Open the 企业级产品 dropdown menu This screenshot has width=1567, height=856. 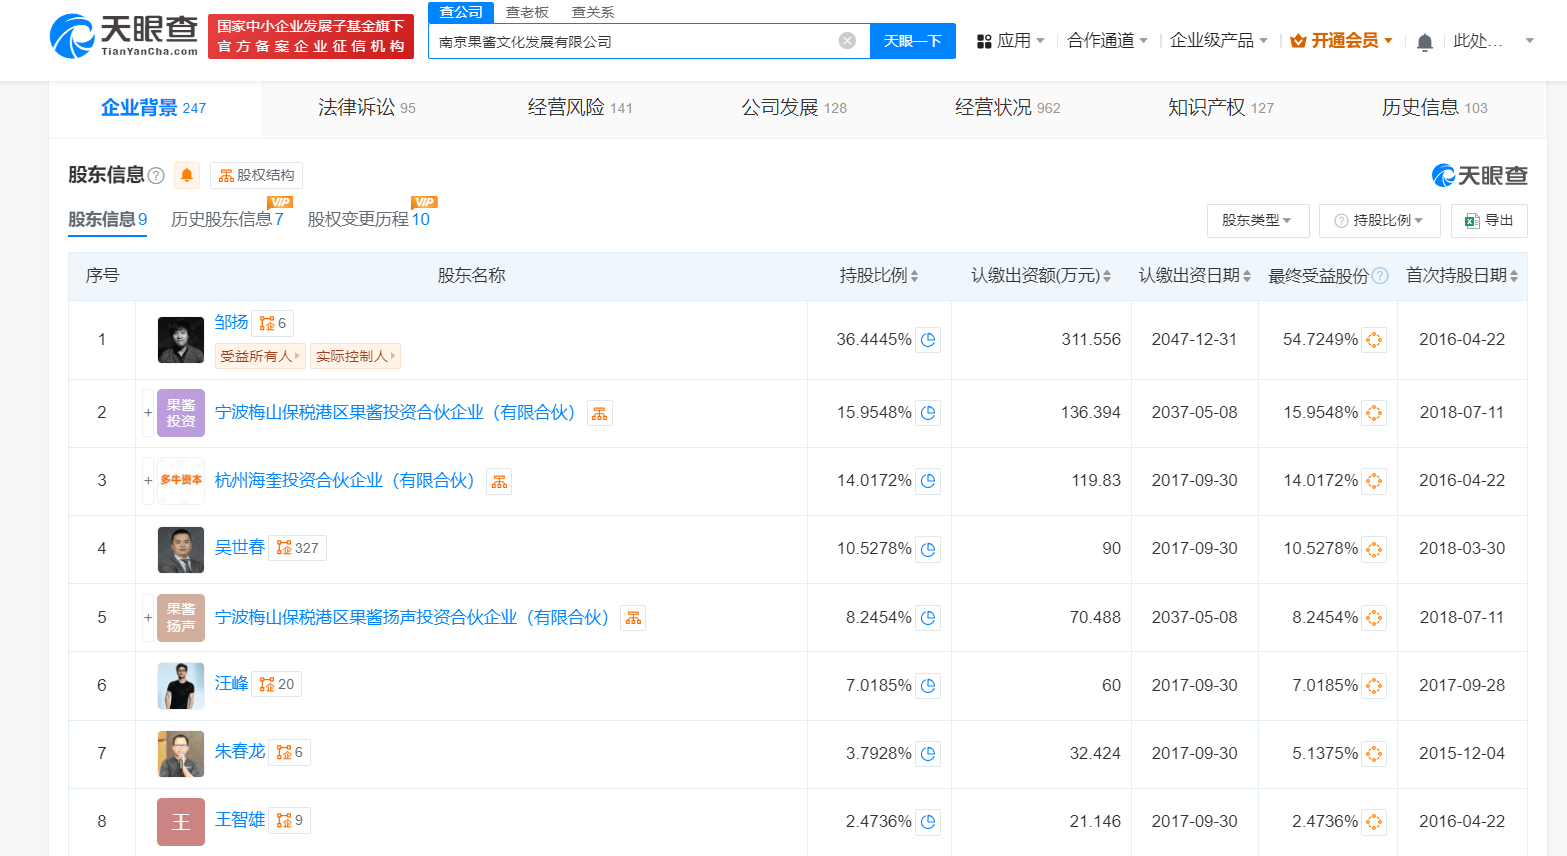point(1218,41)
